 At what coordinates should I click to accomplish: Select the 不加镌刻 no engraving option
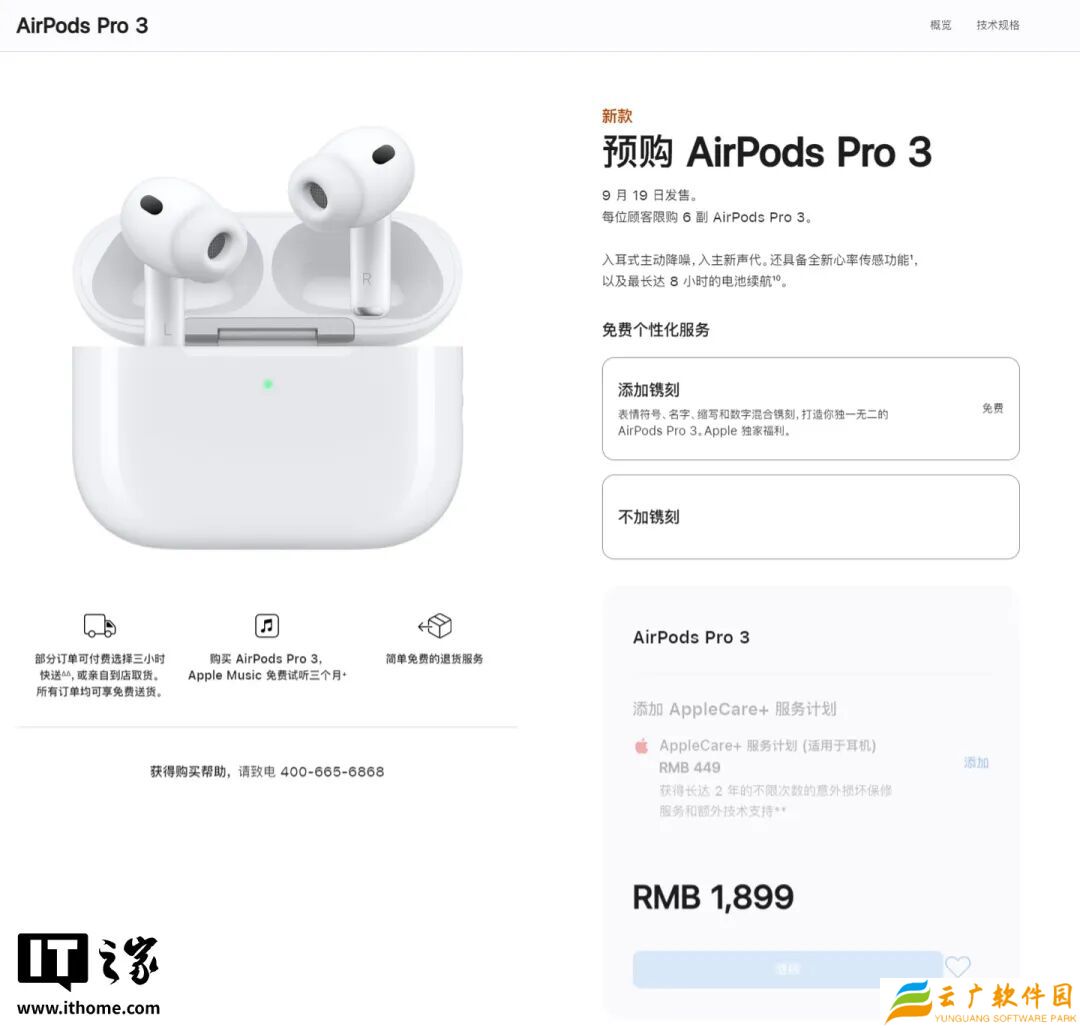point(811,516)
